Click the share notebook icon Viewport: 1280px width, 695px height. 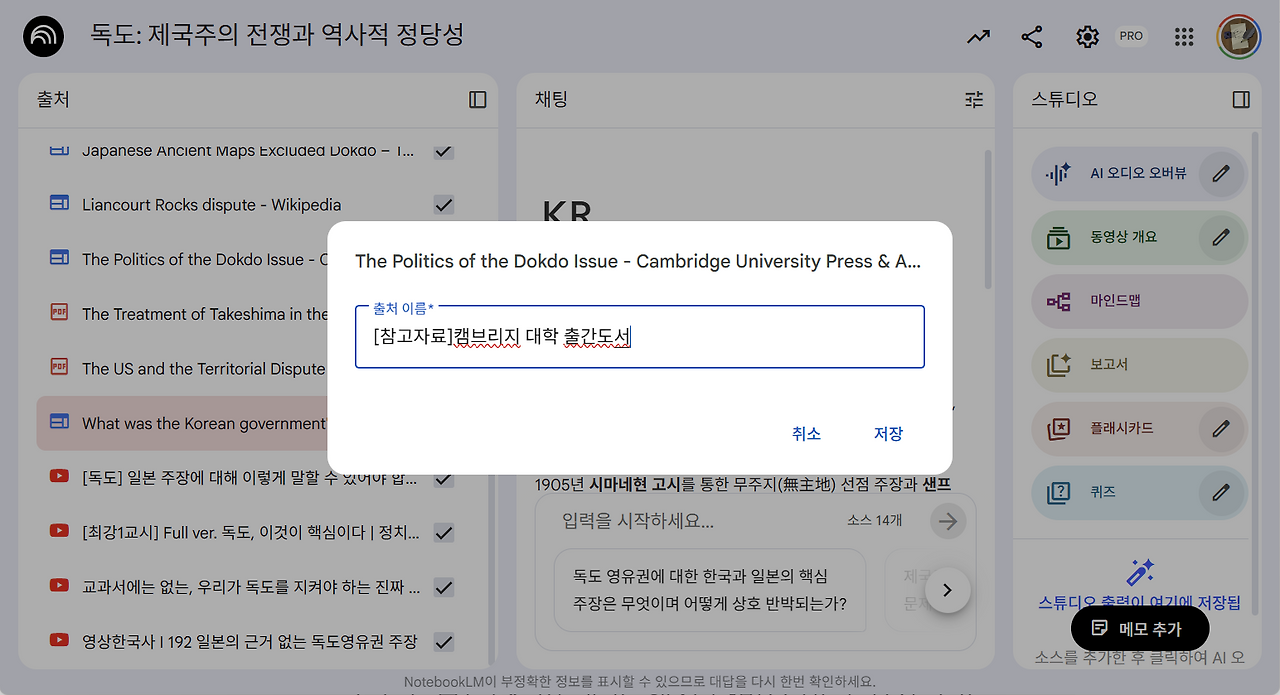(1032, 37)
